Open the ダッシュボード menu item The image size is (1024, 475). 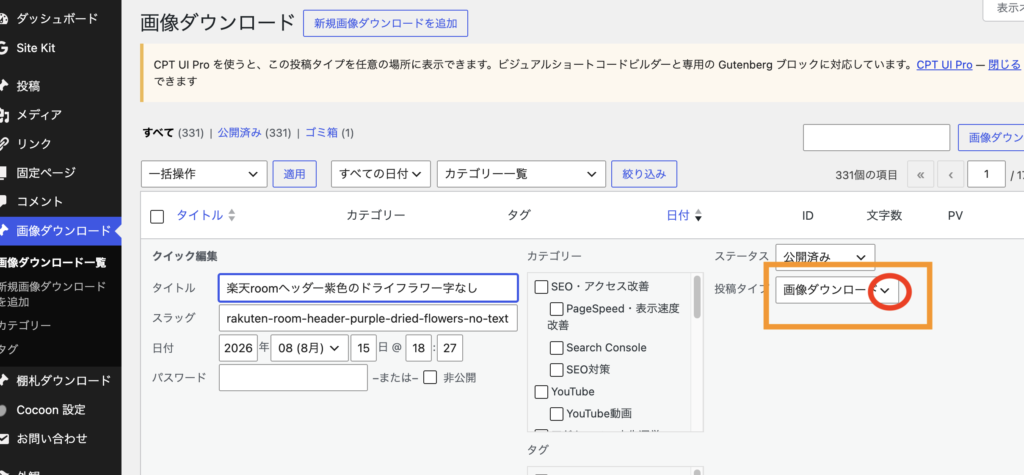(57, 19)
